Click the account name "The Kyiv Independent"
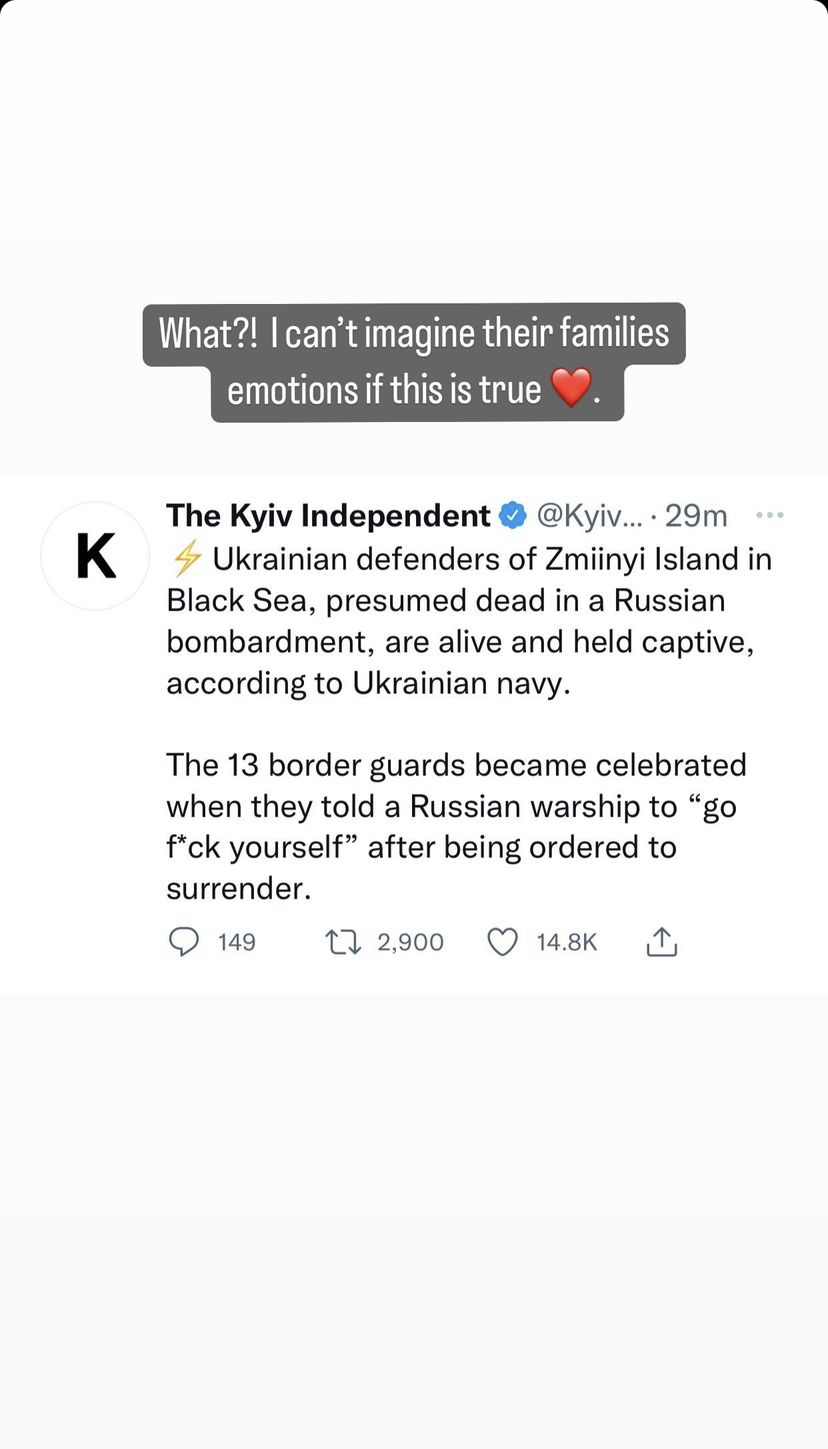Image resolution: width=828 pixels, height=1449 pixels. (328, 516)
